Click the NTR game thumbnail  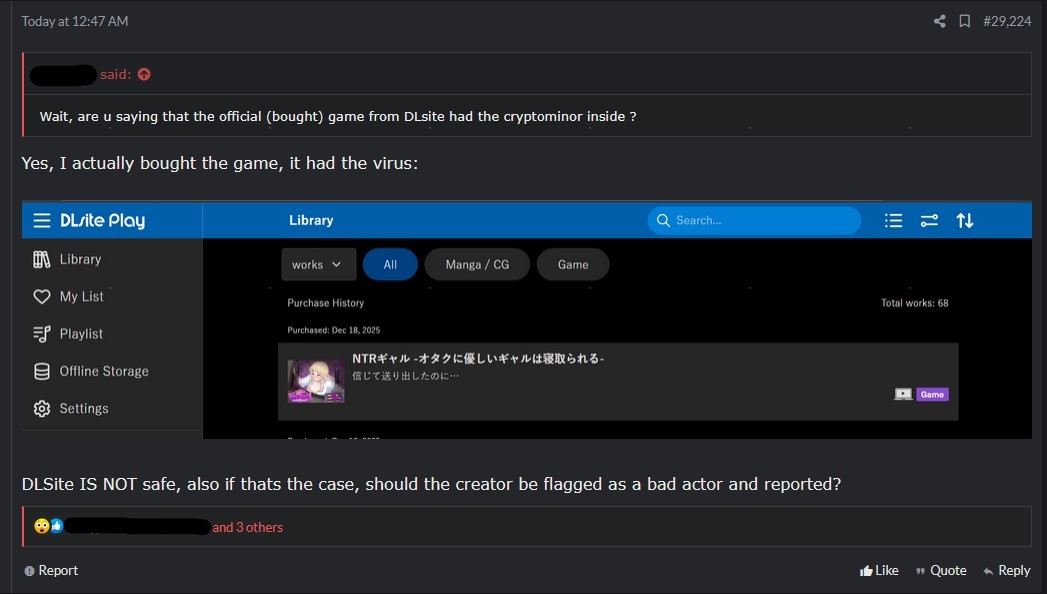[x=316, y=381]
